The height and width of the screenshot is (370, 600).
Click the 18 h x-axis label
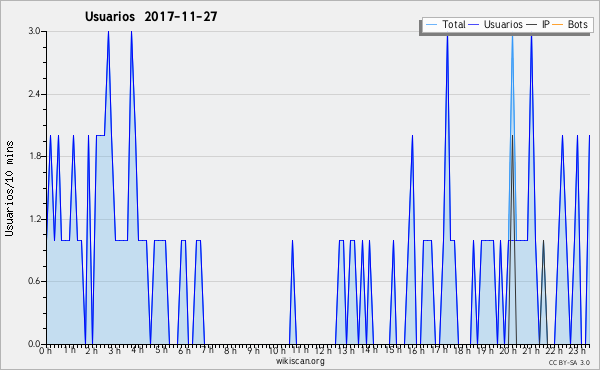(462, 350)
